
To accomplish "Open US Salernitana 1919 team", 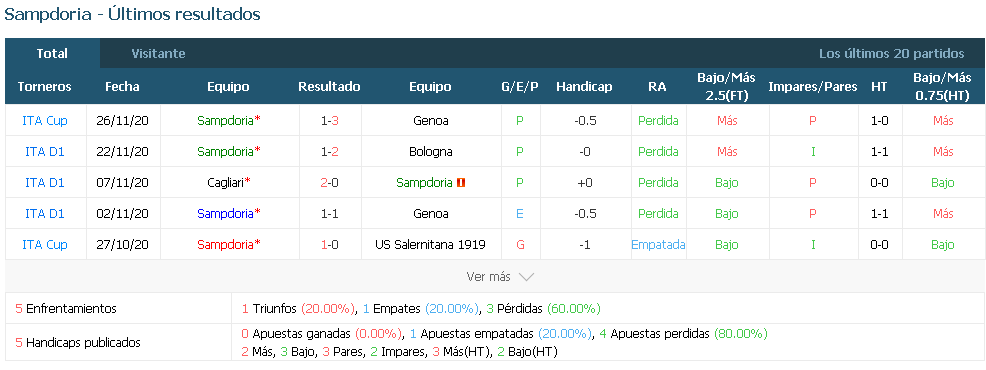I will click(430, 244).
